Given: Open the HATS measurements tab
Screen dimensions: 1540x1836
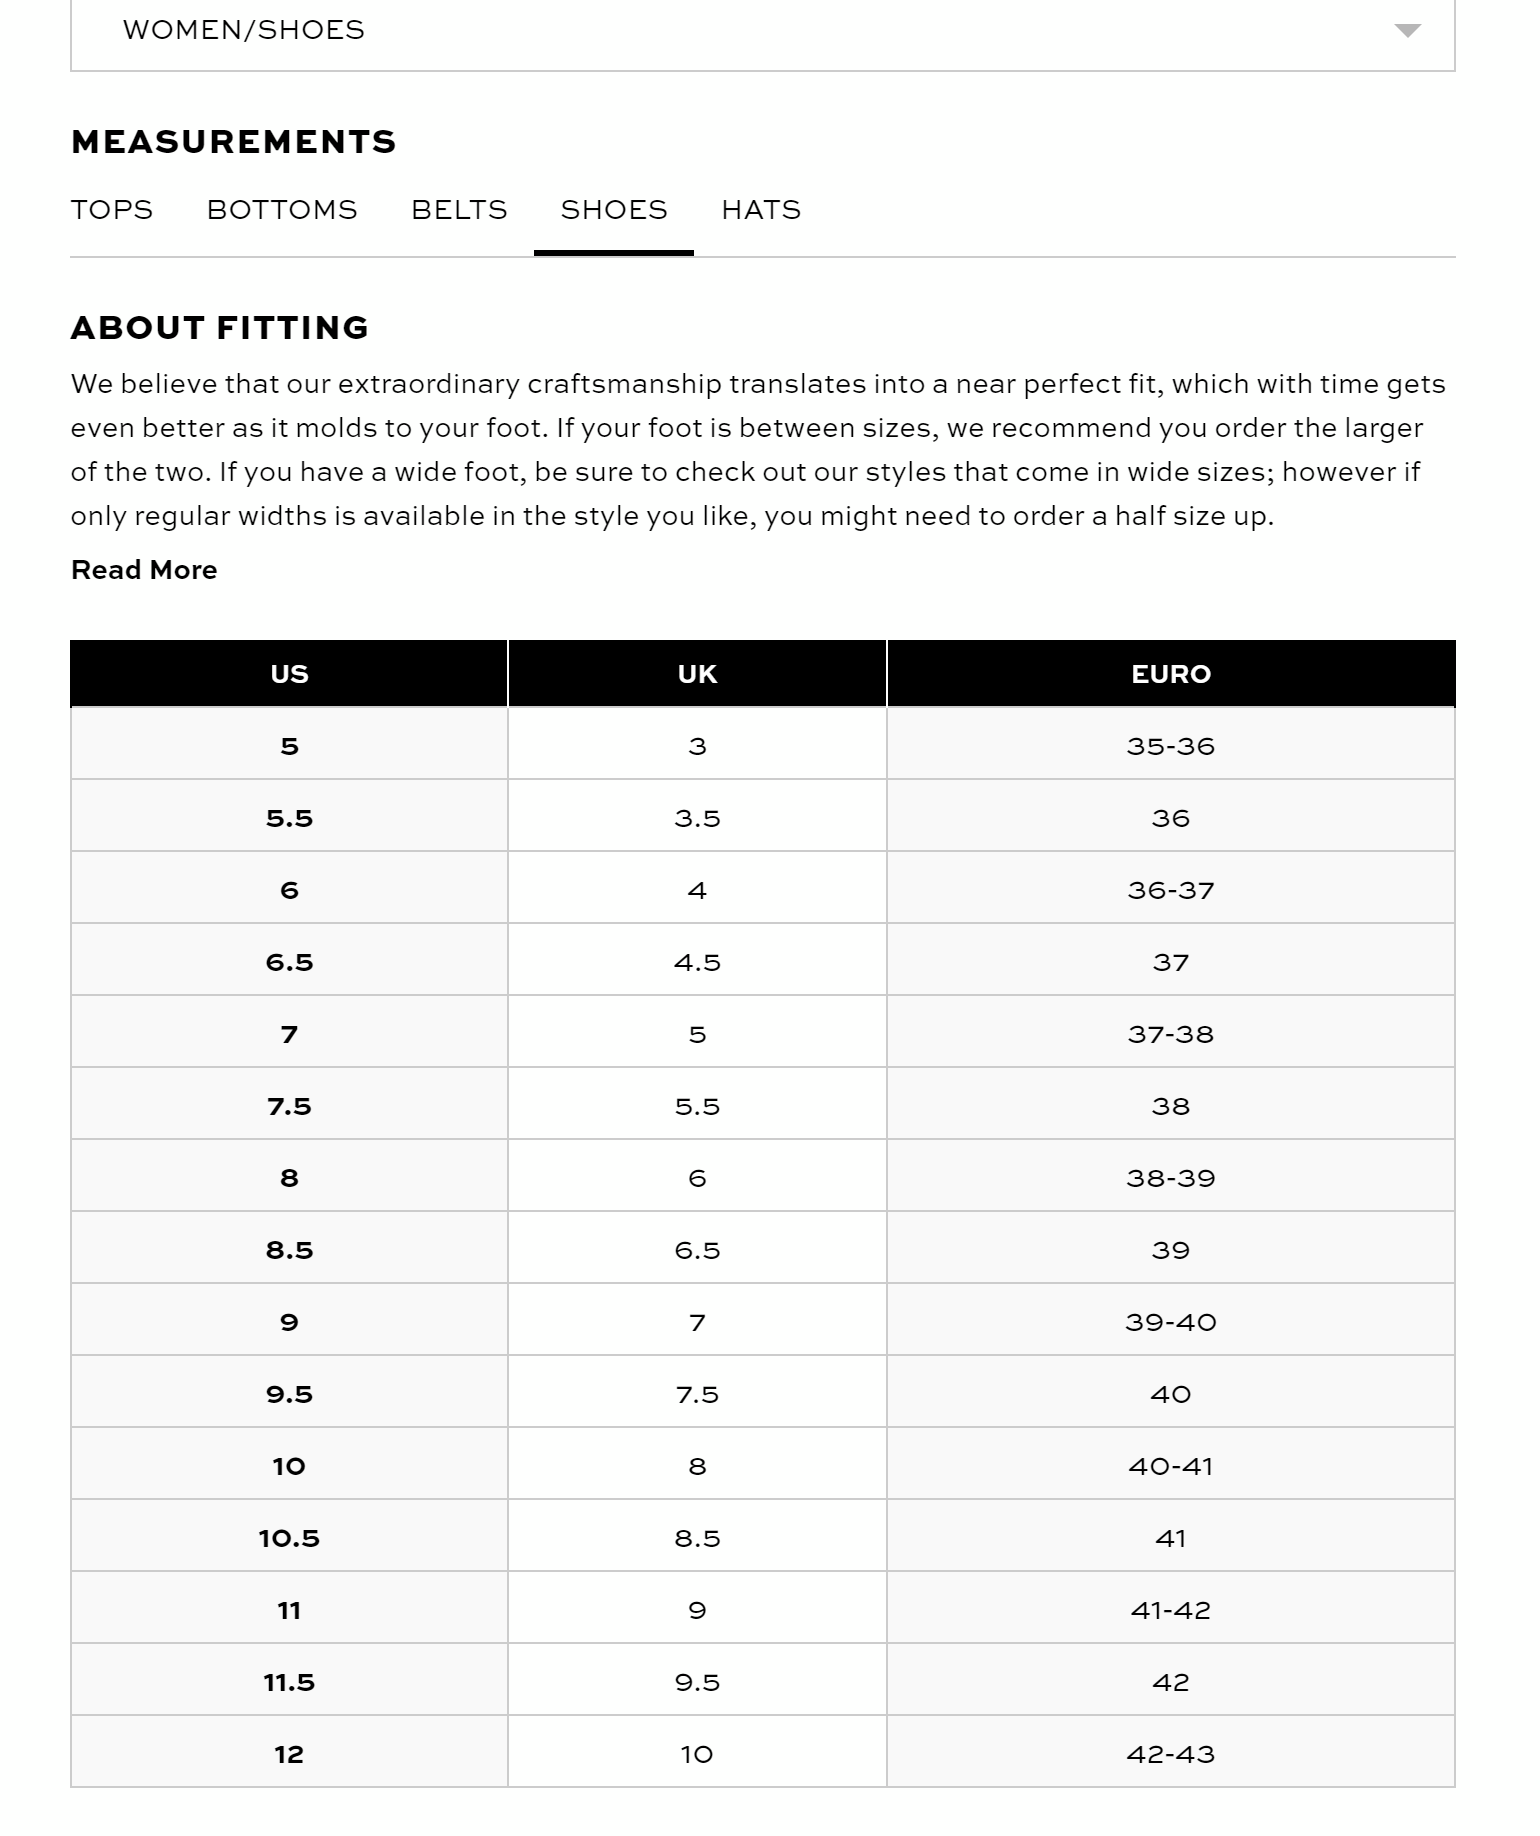Looking at the screenshot, I should (x=761, y=210).
